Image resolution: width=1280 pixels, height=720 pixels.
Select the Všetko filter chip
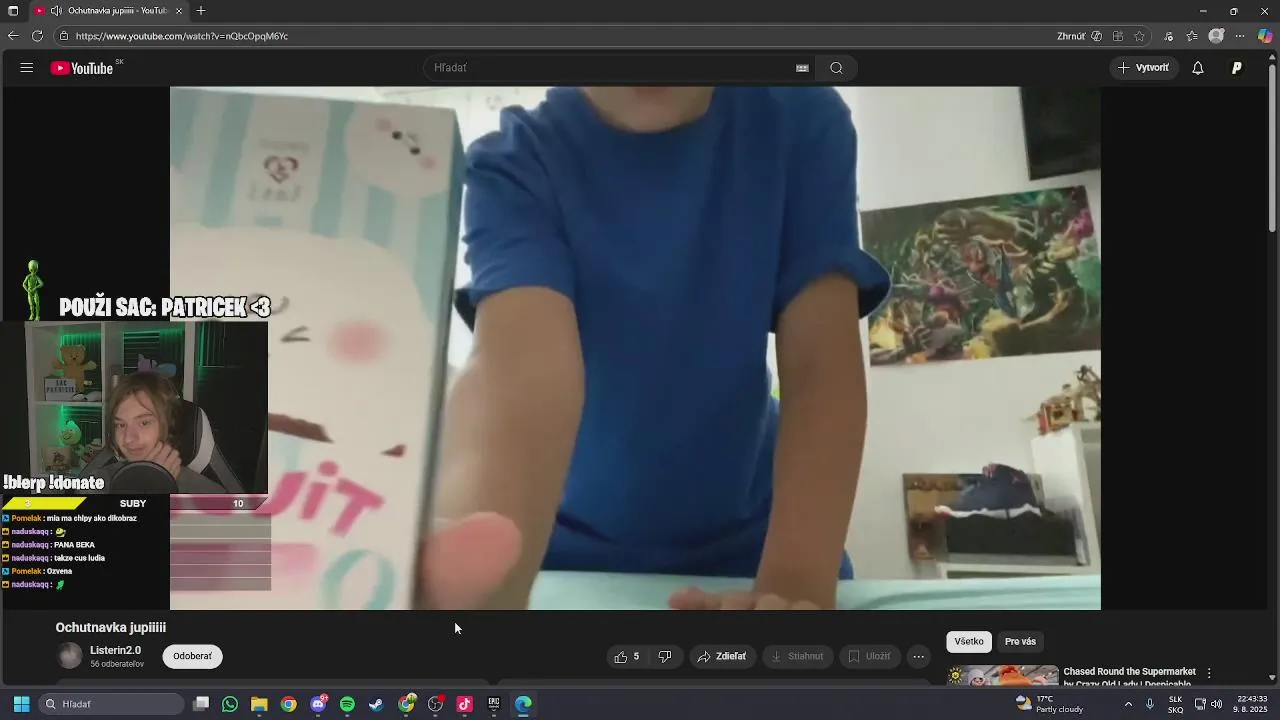click(969, 642)
